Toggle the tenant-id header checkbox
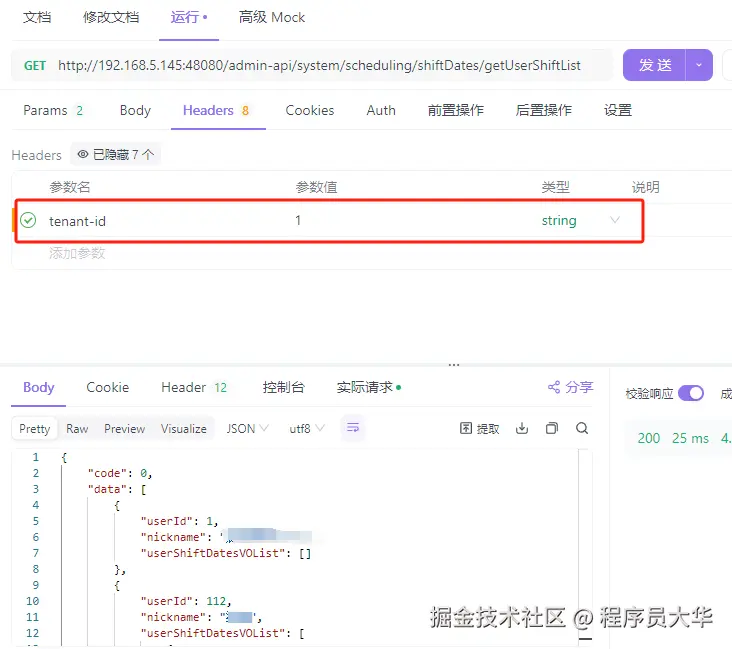This screenshot has width=732, height=649. click(x=28, y=220)
